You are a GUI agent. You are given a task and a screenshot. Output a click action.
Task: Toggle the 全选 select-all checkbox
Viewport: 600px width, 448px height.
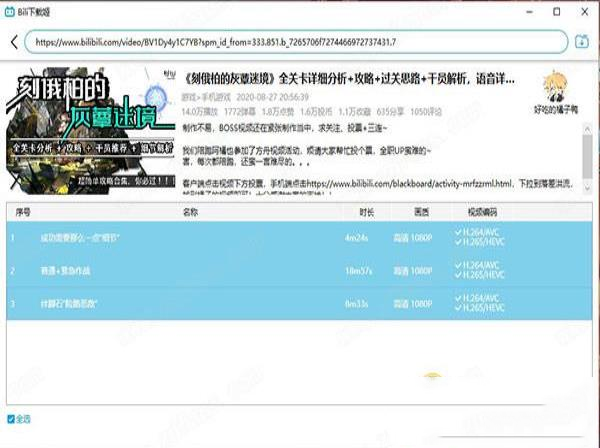pos(11,418)
